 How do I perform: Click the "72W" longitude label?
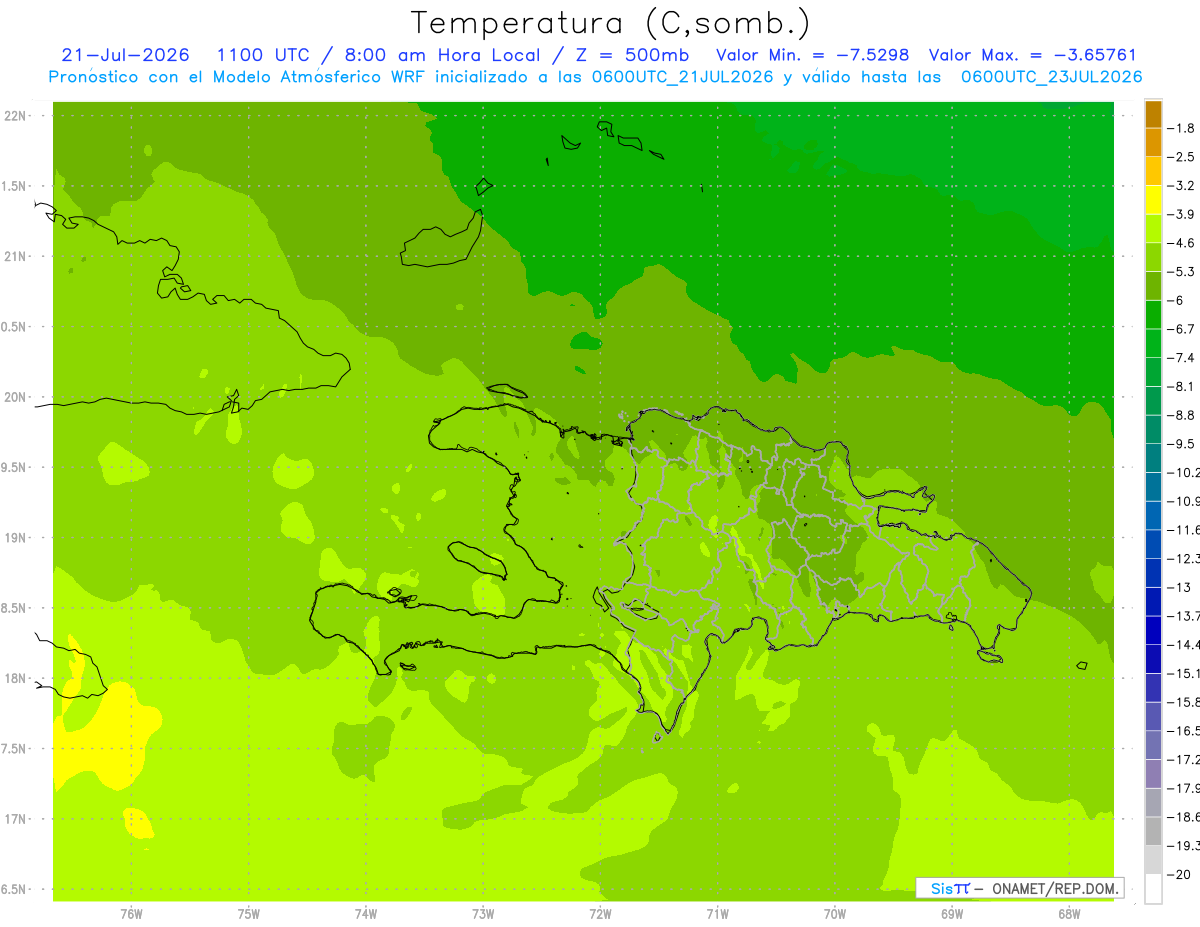[600, 914]
